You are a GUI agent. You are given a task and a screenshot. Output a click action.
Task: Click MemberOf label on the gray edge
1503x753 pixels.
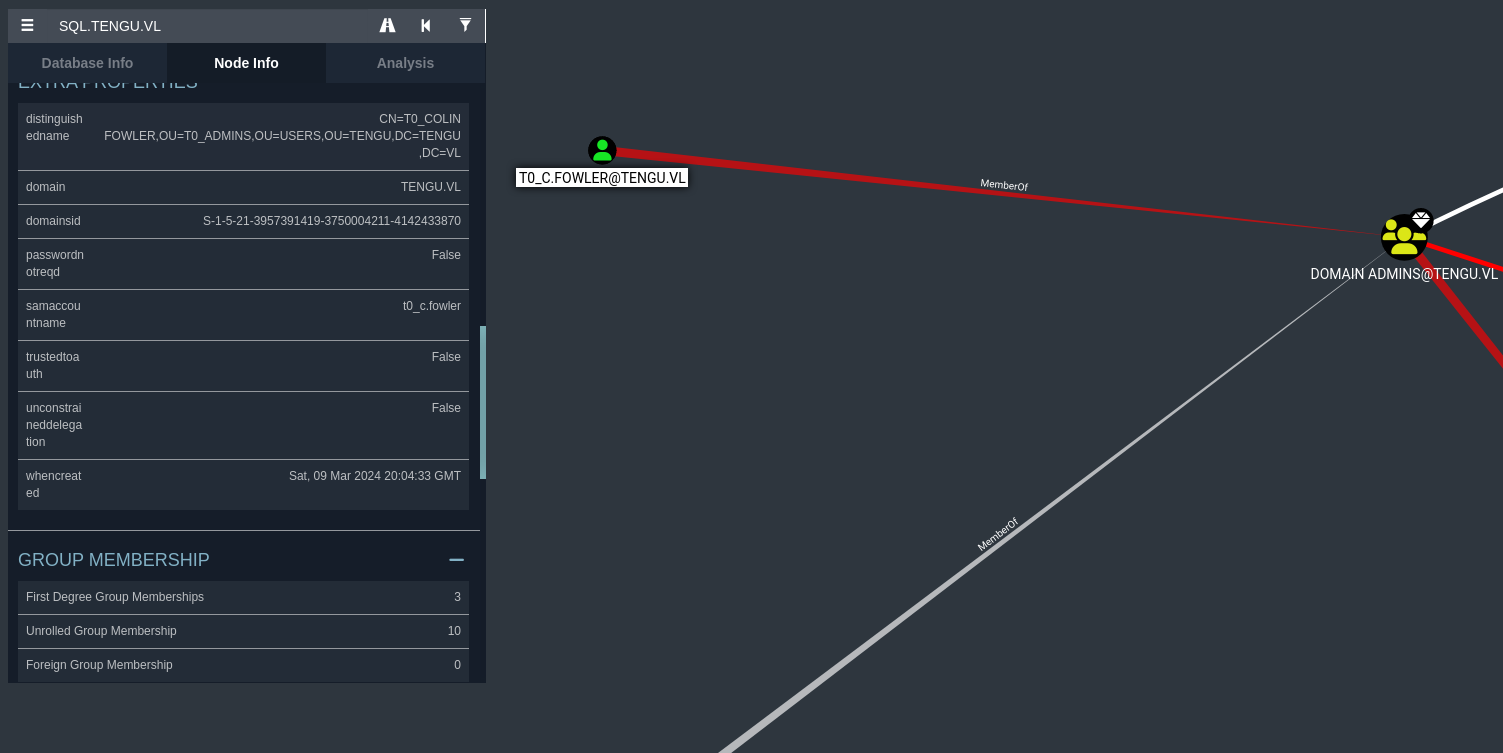pyautogui.click(x=997, y=534)
